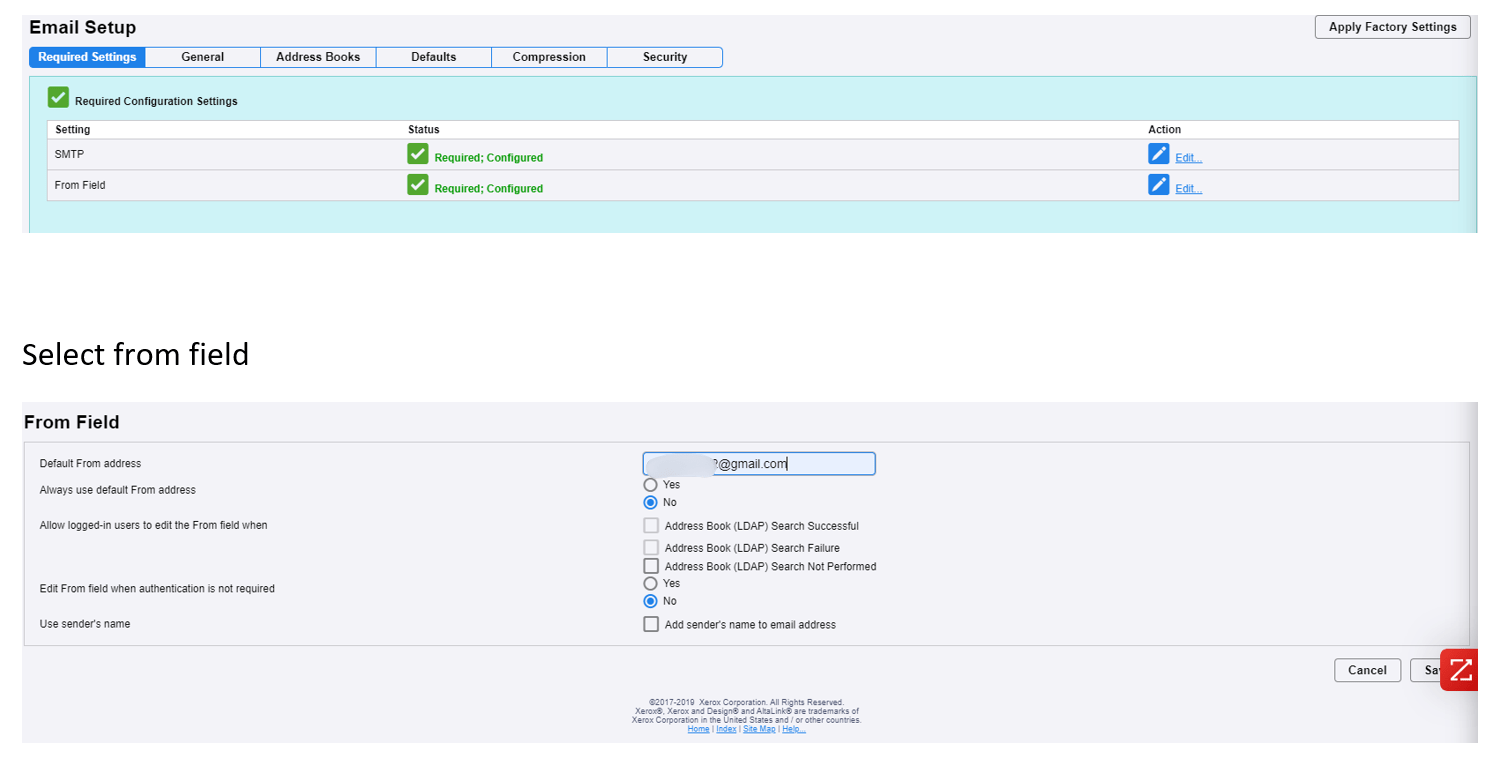Viewport: 1486px width, 775px height.
Task: Click the 'Select from field' instruction text
Action: point(136,354)
